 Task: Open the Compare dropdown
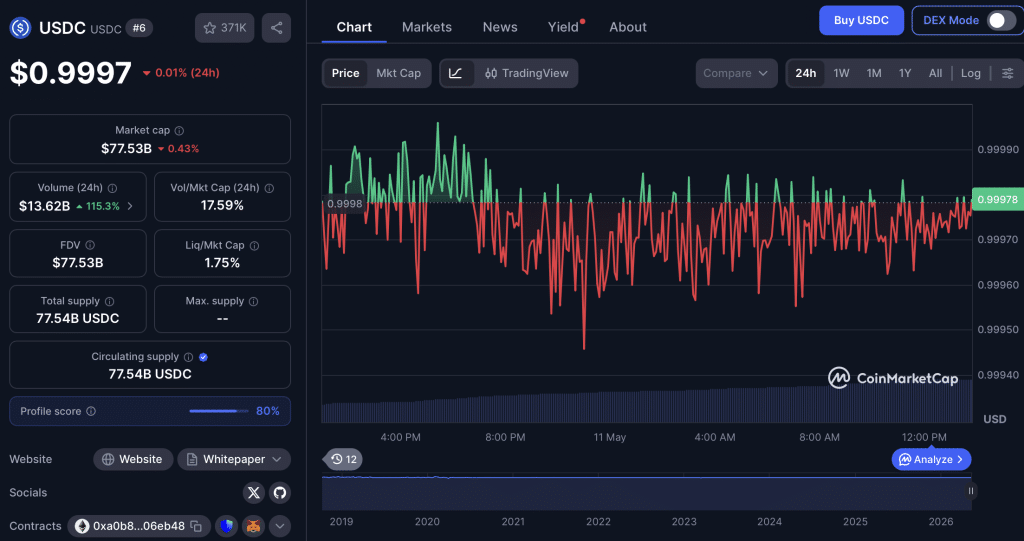pos(736,73)
